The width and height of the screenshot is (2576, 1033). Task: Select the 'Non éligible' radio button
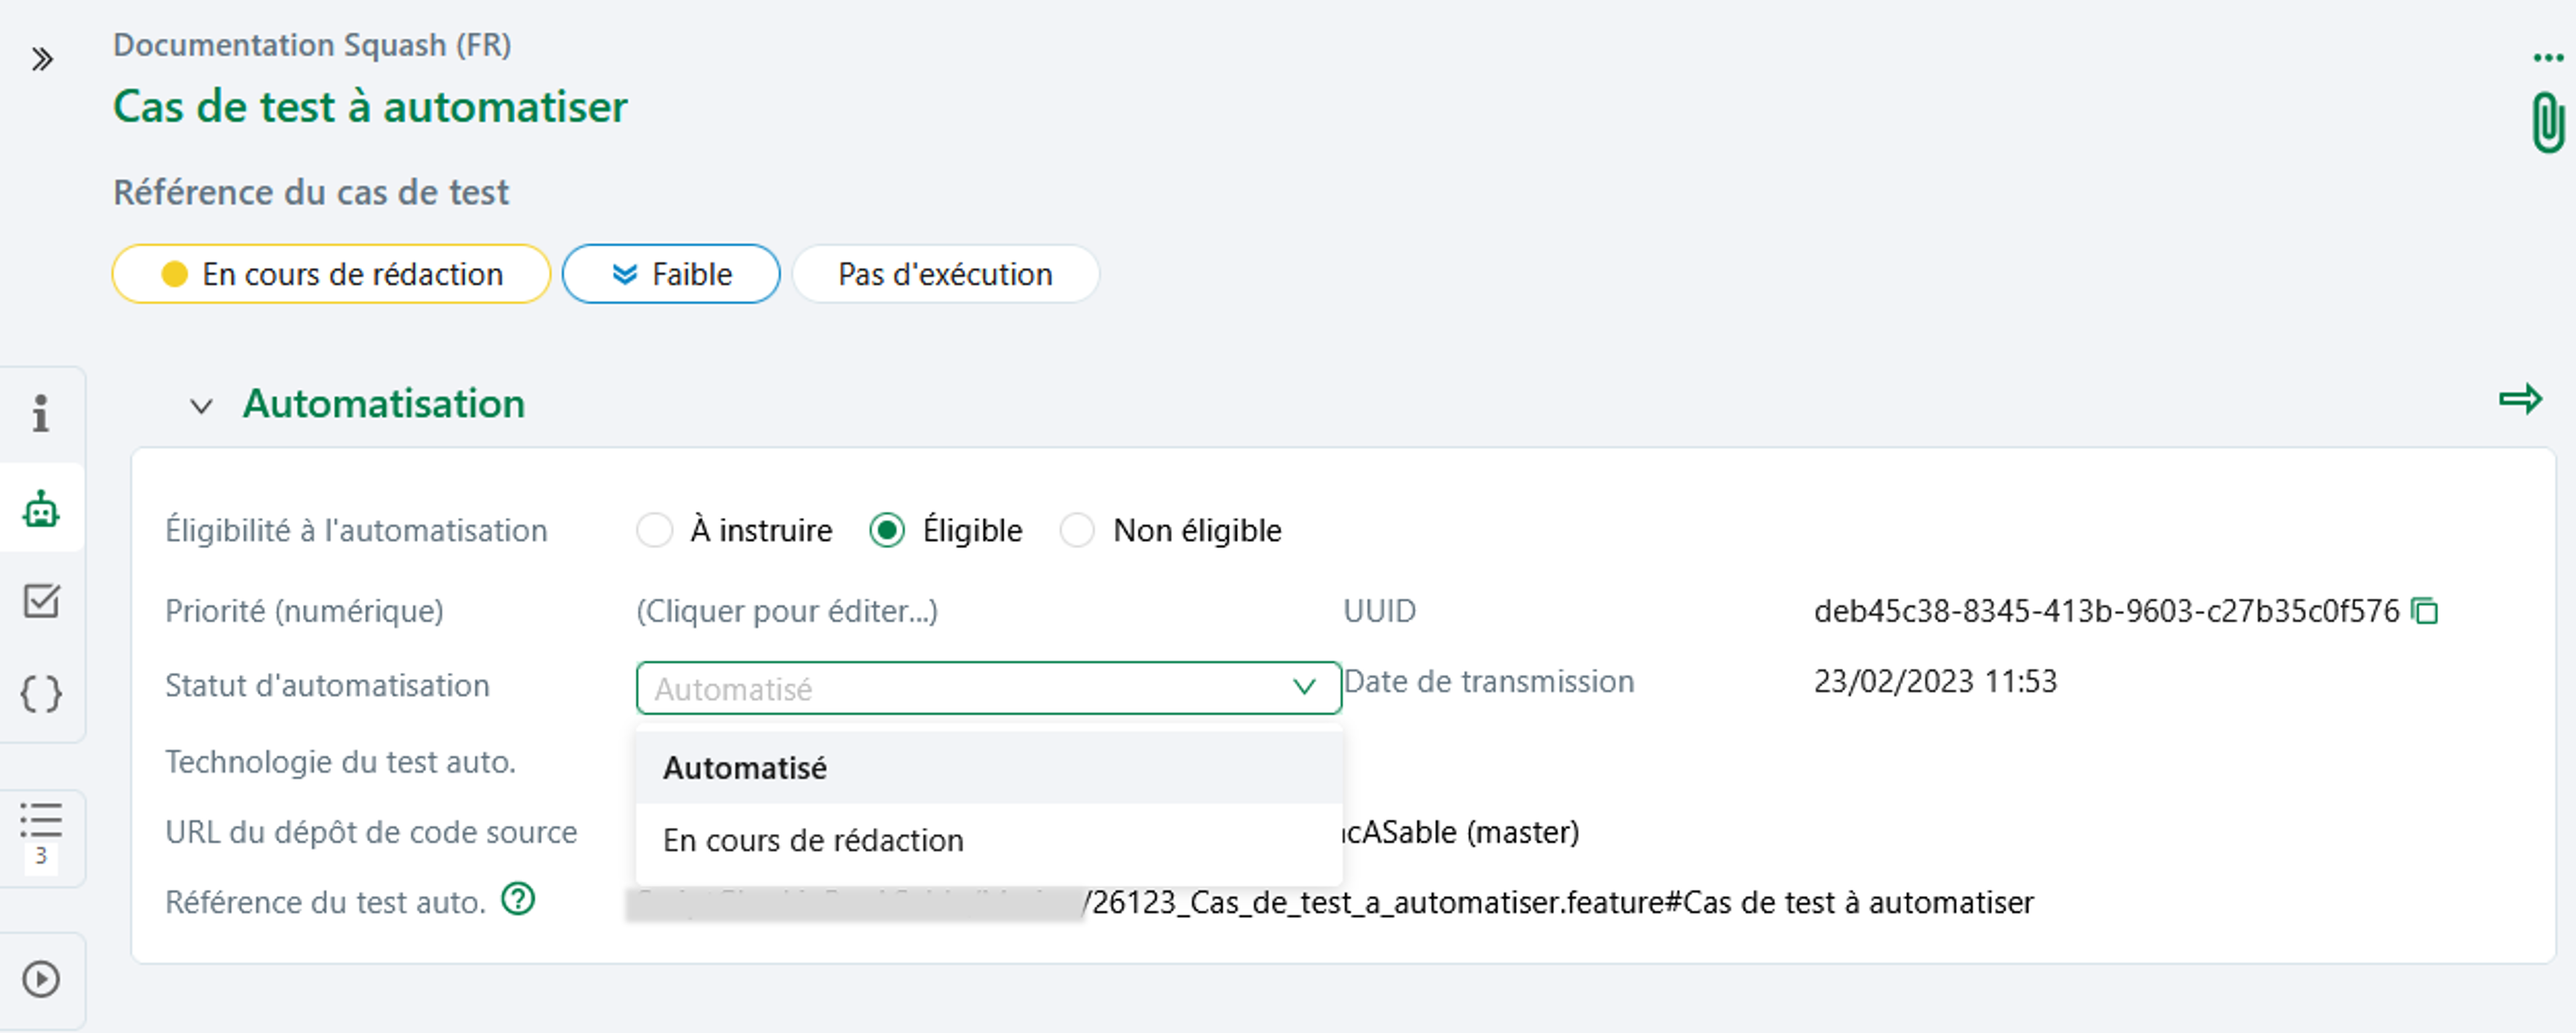click(1076, 530)
